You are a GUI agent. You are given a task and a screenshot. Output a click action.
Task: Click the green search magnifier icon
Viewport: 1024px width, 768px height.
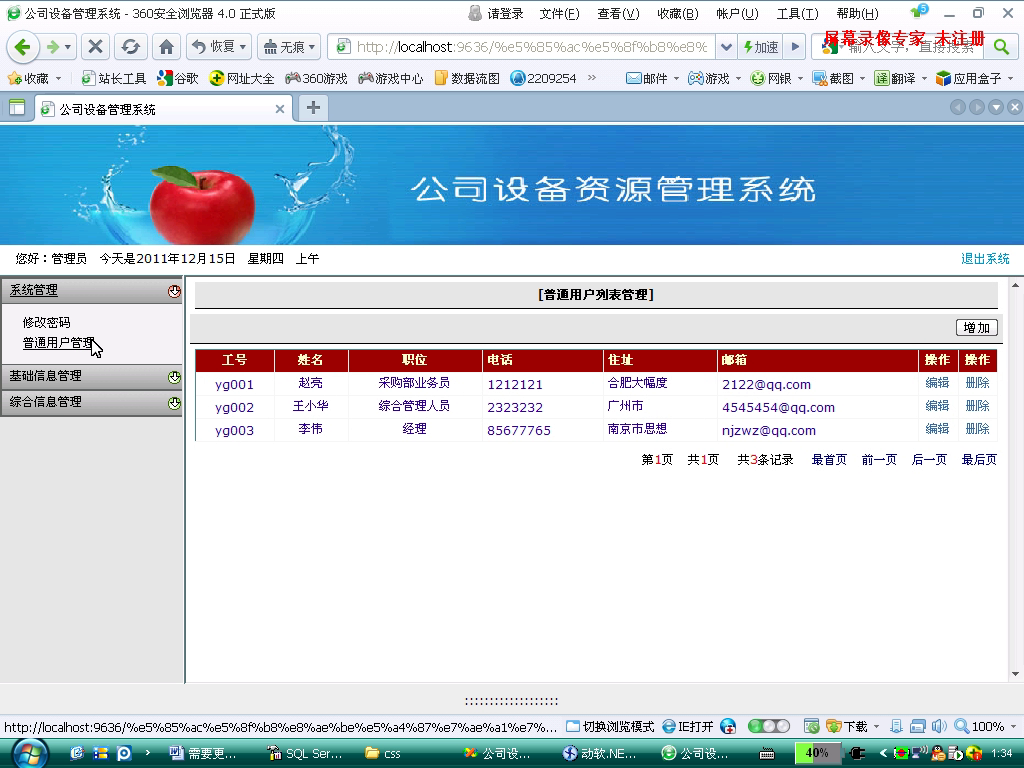1000,47
